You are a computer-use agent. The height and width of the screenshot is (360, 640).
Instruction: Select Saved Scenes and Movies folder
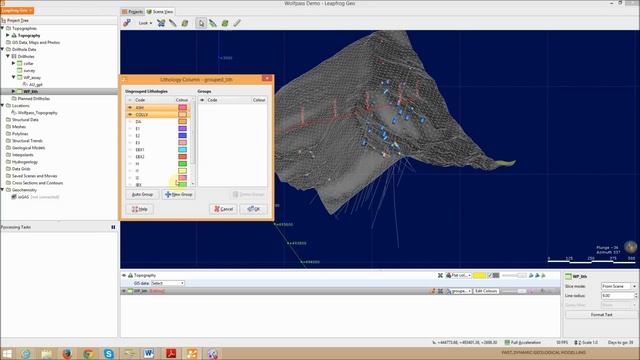pyautogui.click(x=34, y=176)
